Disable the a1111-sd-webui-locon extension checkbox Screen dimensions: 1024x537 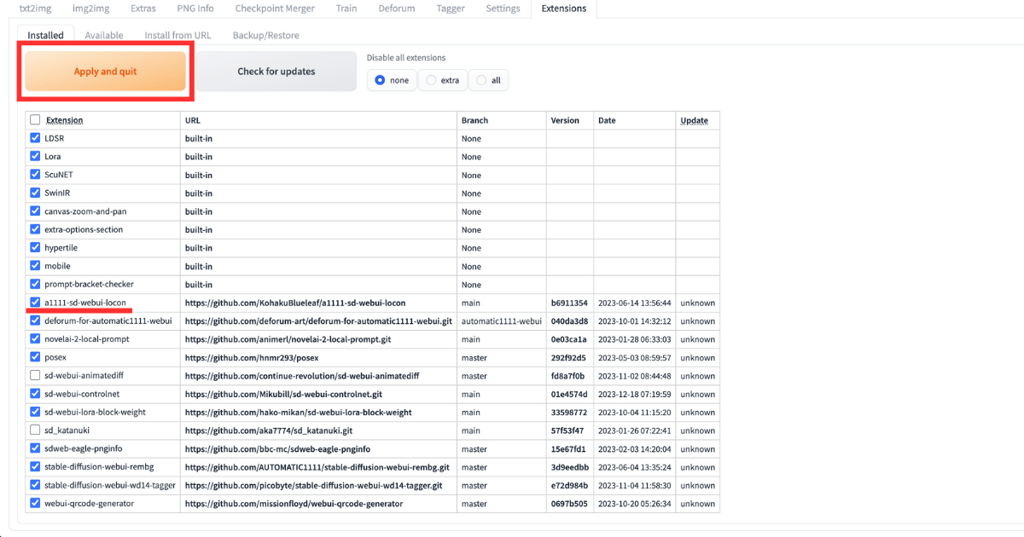[x=36, y=302]
